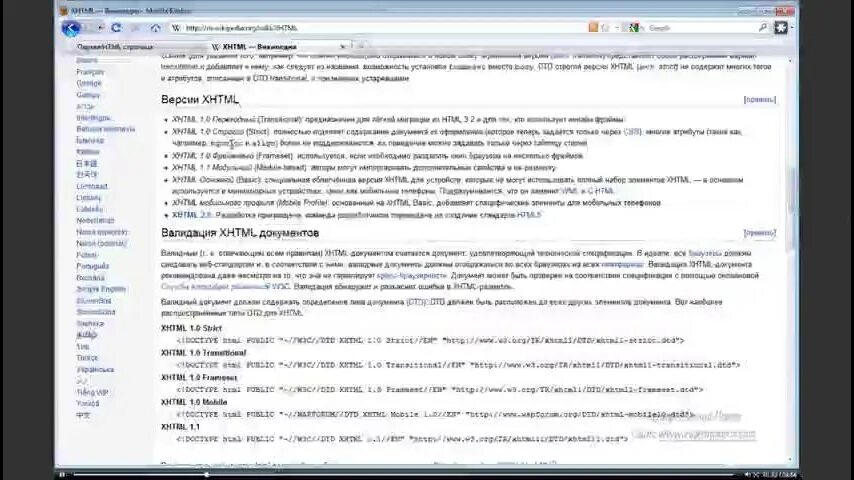854x480 pixels.
Task: Click the orange RSS feed icon in the address bar
Action: (x=593, y=27)
